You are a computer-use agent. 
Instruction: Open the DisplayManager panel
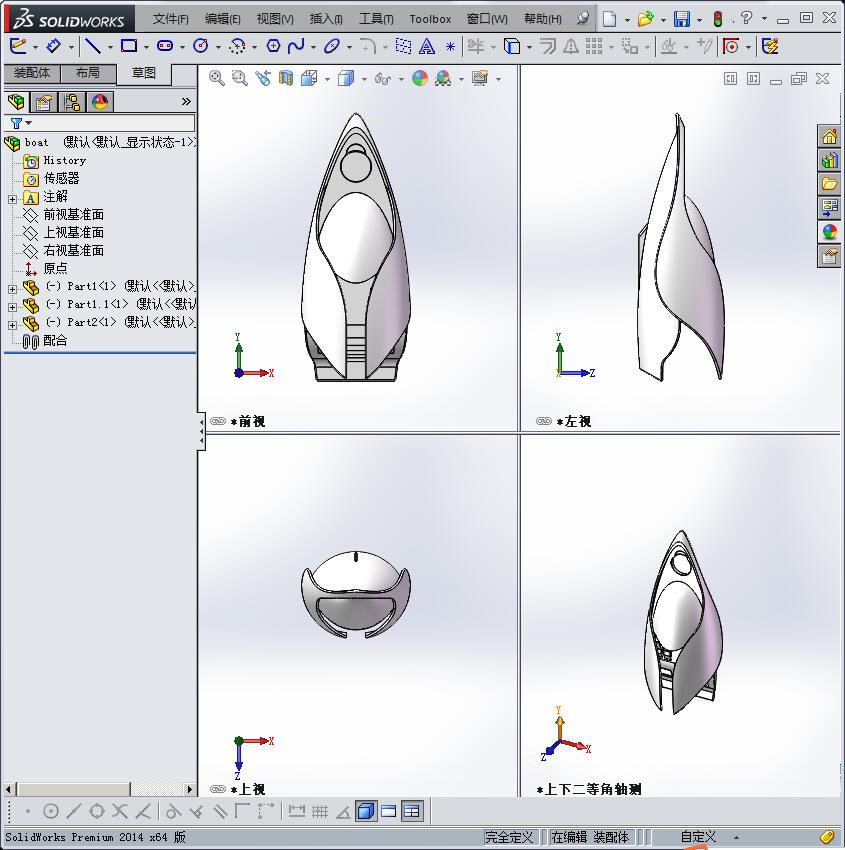tap(98, 101)
